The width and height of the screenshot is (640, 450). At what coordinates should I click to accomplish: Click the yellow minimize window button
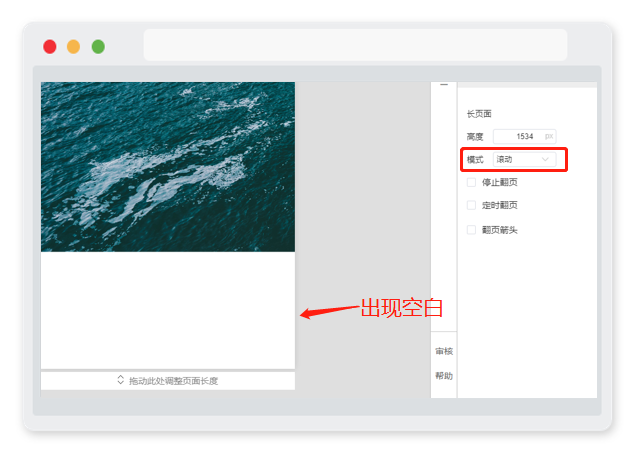73,47
